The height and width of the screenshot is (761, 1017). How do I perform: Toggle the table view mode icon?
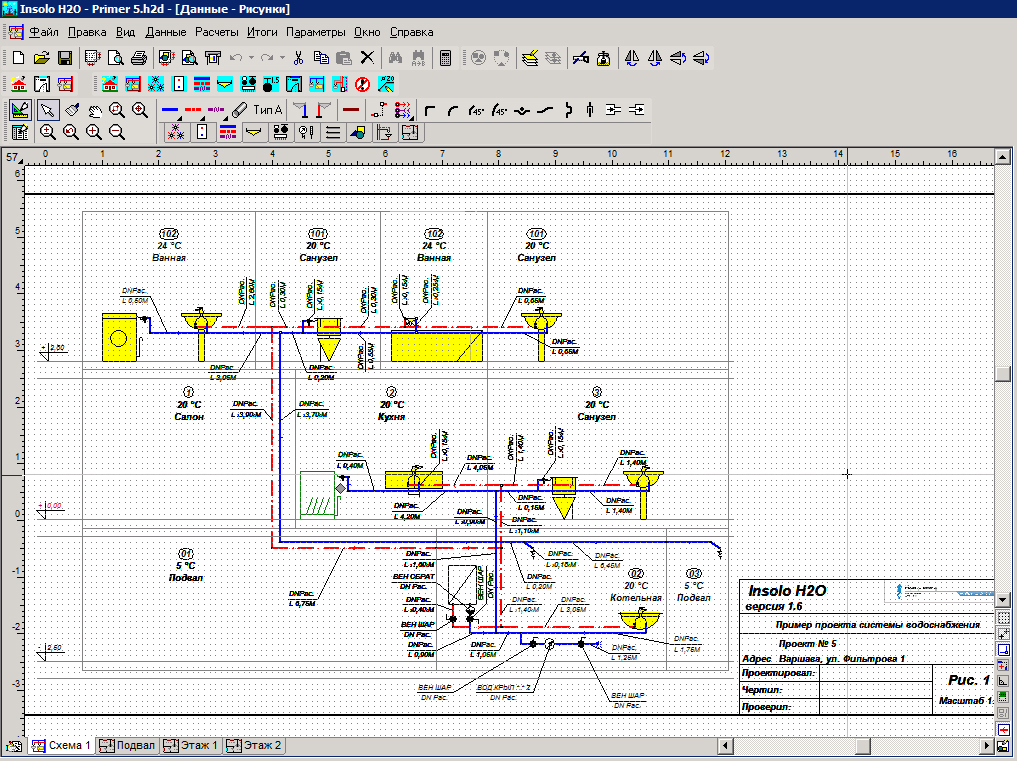[20, 132]
